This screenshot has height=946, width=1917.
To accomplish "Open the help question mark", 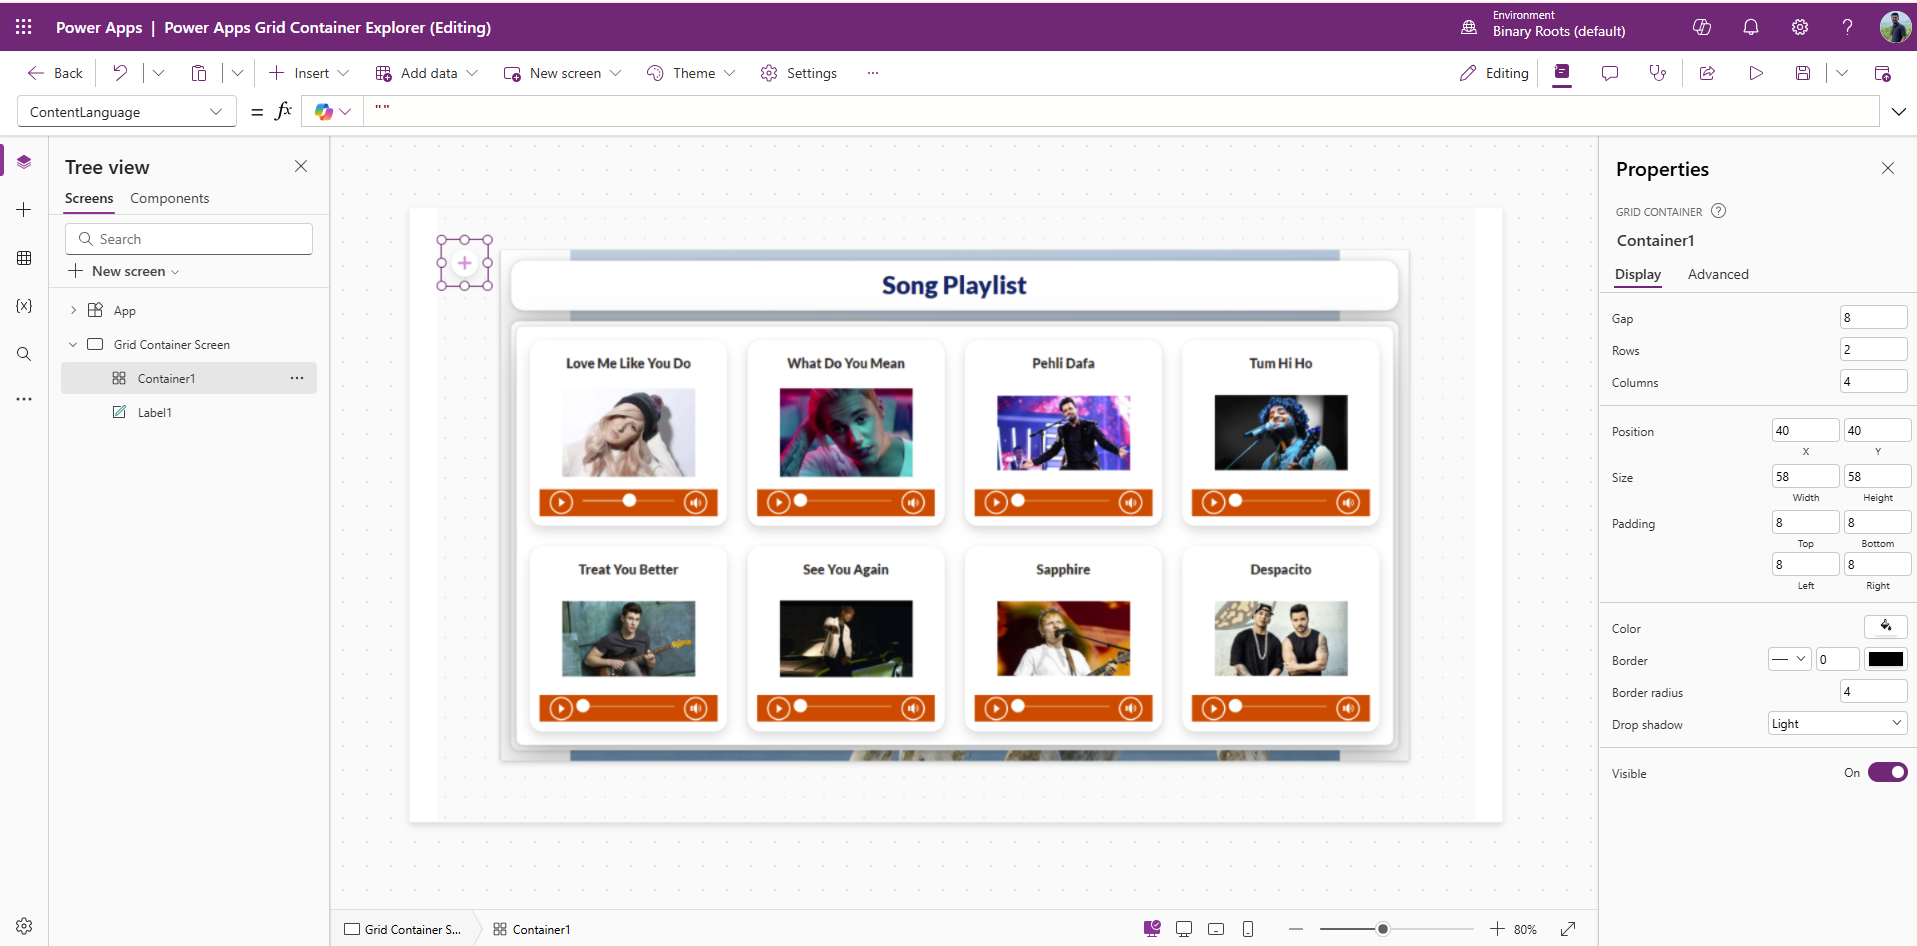I will tap(1848, 27).
